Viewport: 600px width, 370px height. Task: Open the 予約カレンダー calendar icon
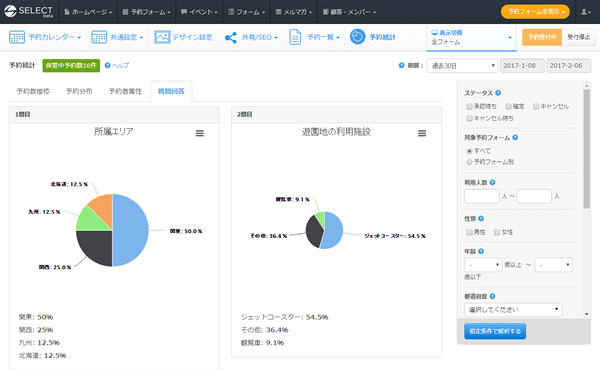(x=17, y=37)
